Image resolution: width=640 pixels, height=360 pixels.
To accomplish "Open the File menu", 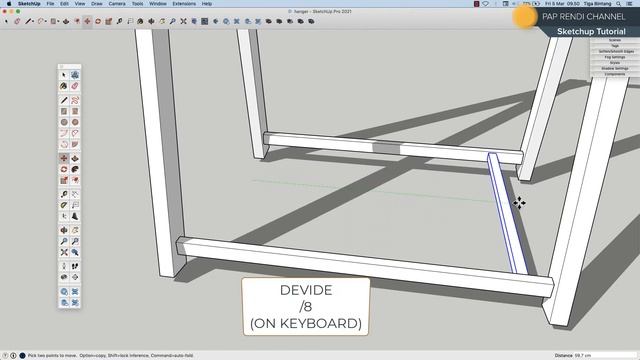I will [x=50, y=4].
